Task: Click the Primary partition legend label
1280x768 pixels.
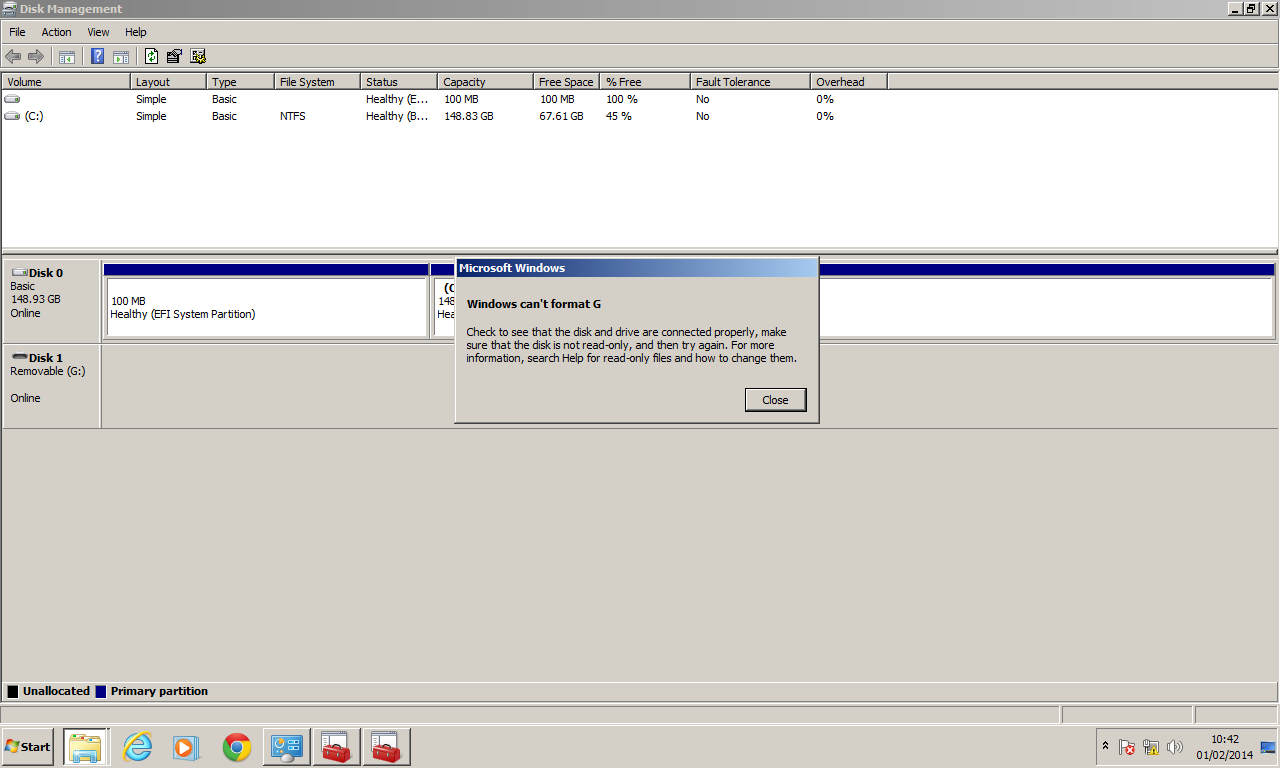Action: pos(159,691)
